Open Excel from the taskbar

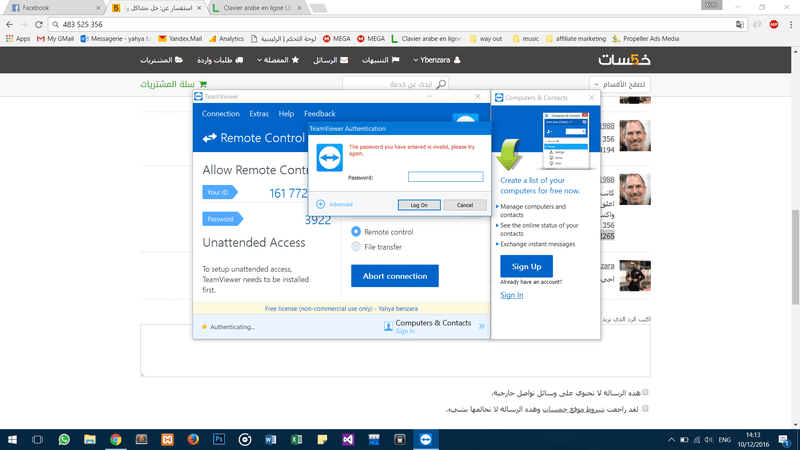(296, 439)
